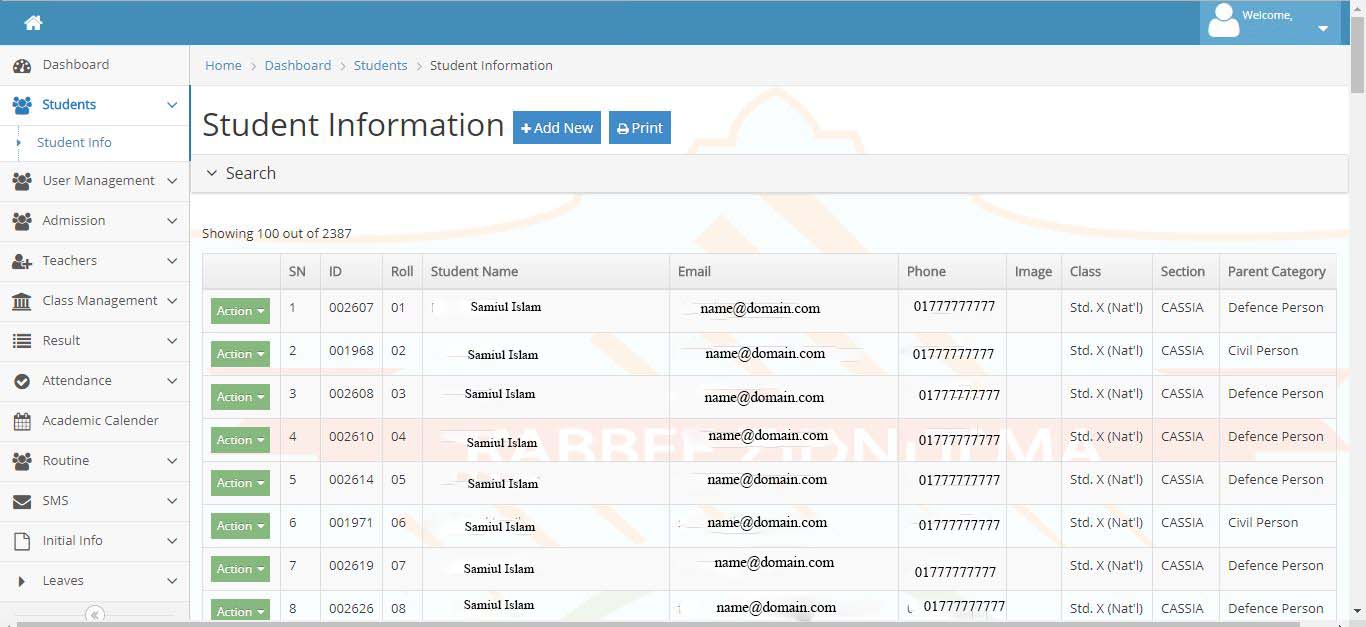Screen dimensions: 1366x627
Task: Click the Add New button
Action: [x=557, y=128]
